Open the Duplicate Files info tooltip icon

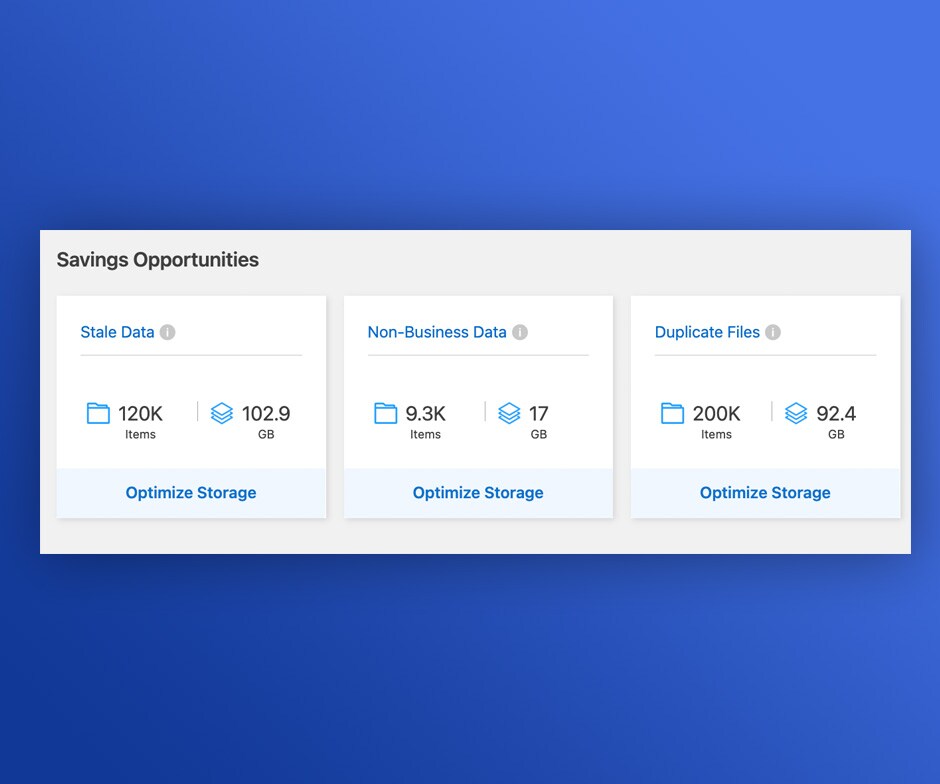point(773,332)
